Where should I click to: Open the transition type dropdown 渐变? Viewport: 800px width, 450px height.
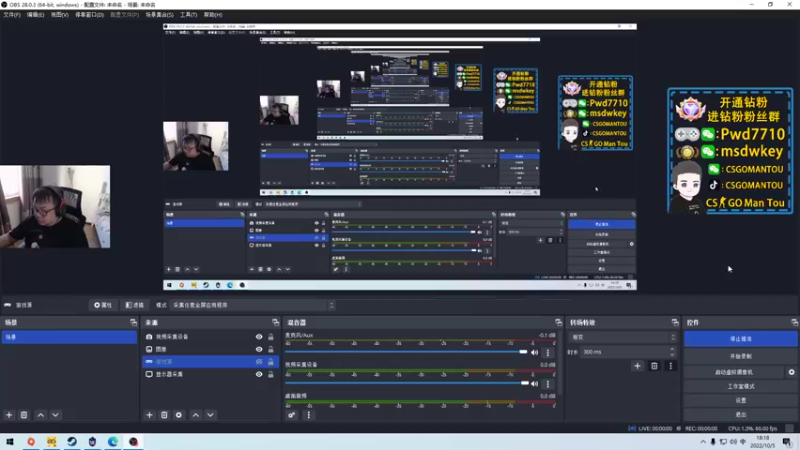623,337
